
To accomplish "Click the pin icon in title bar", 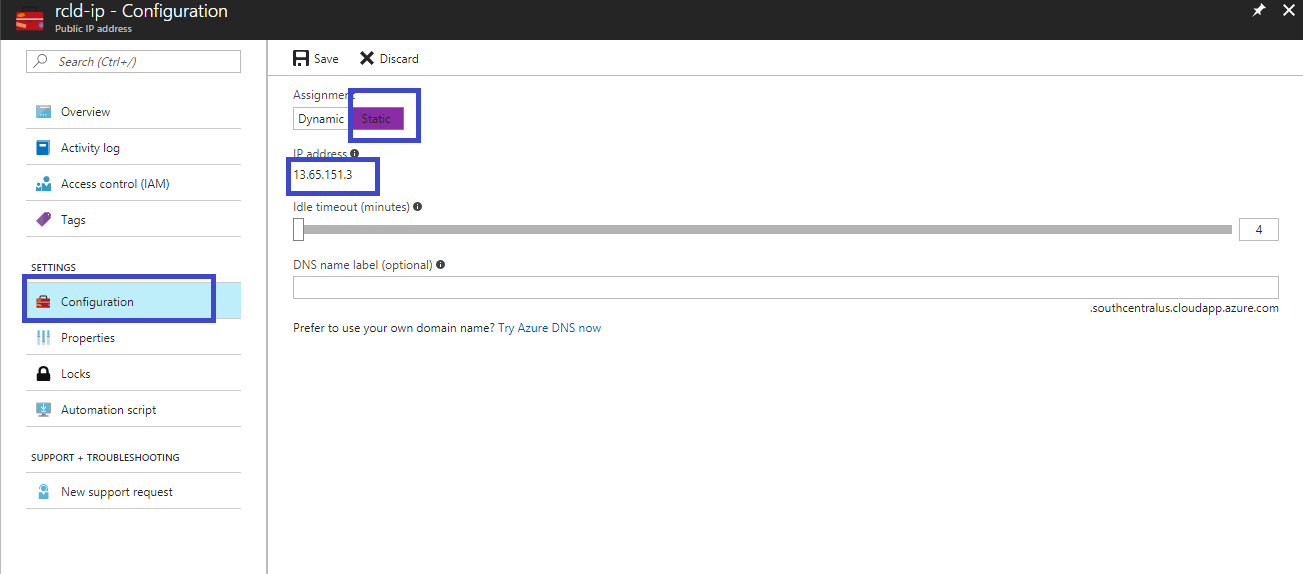I will (1258, 10).
